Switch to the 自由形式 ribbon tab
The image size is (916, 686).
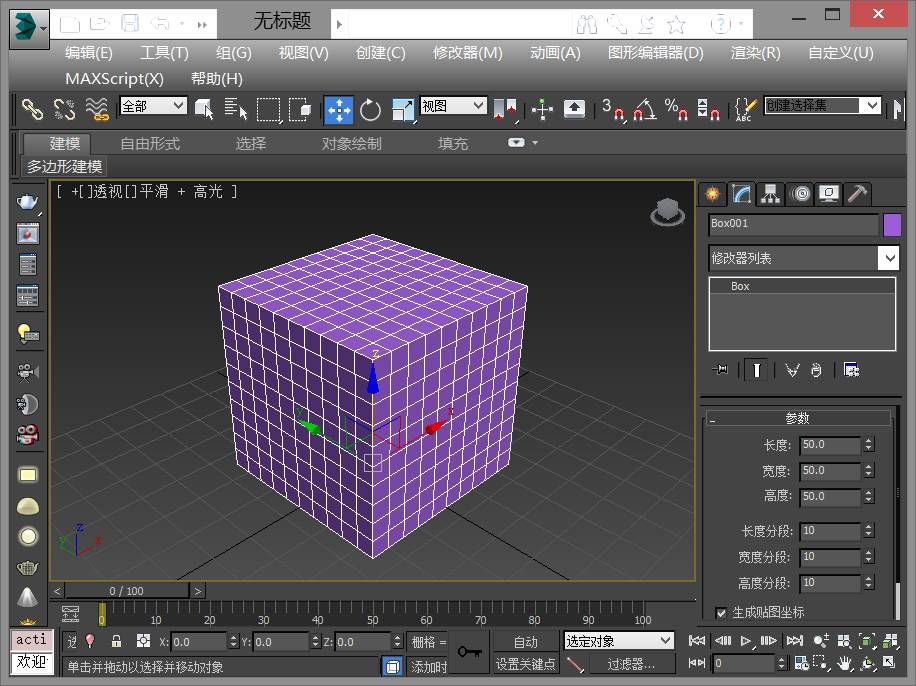pos(150,144)
